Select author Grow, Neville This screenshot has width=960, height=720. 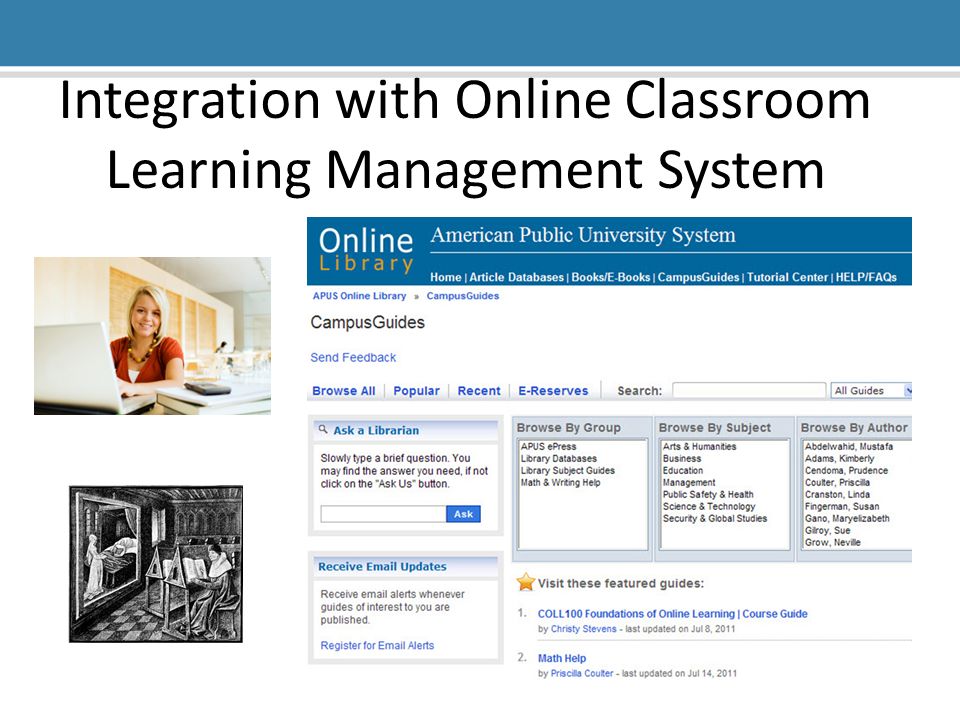[x=833, y=542]
